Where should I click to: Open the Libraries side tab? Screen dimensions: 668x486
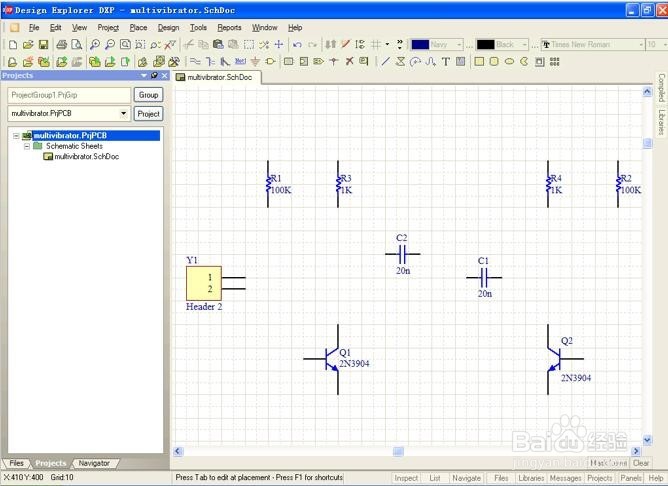[x=661, y=122]
